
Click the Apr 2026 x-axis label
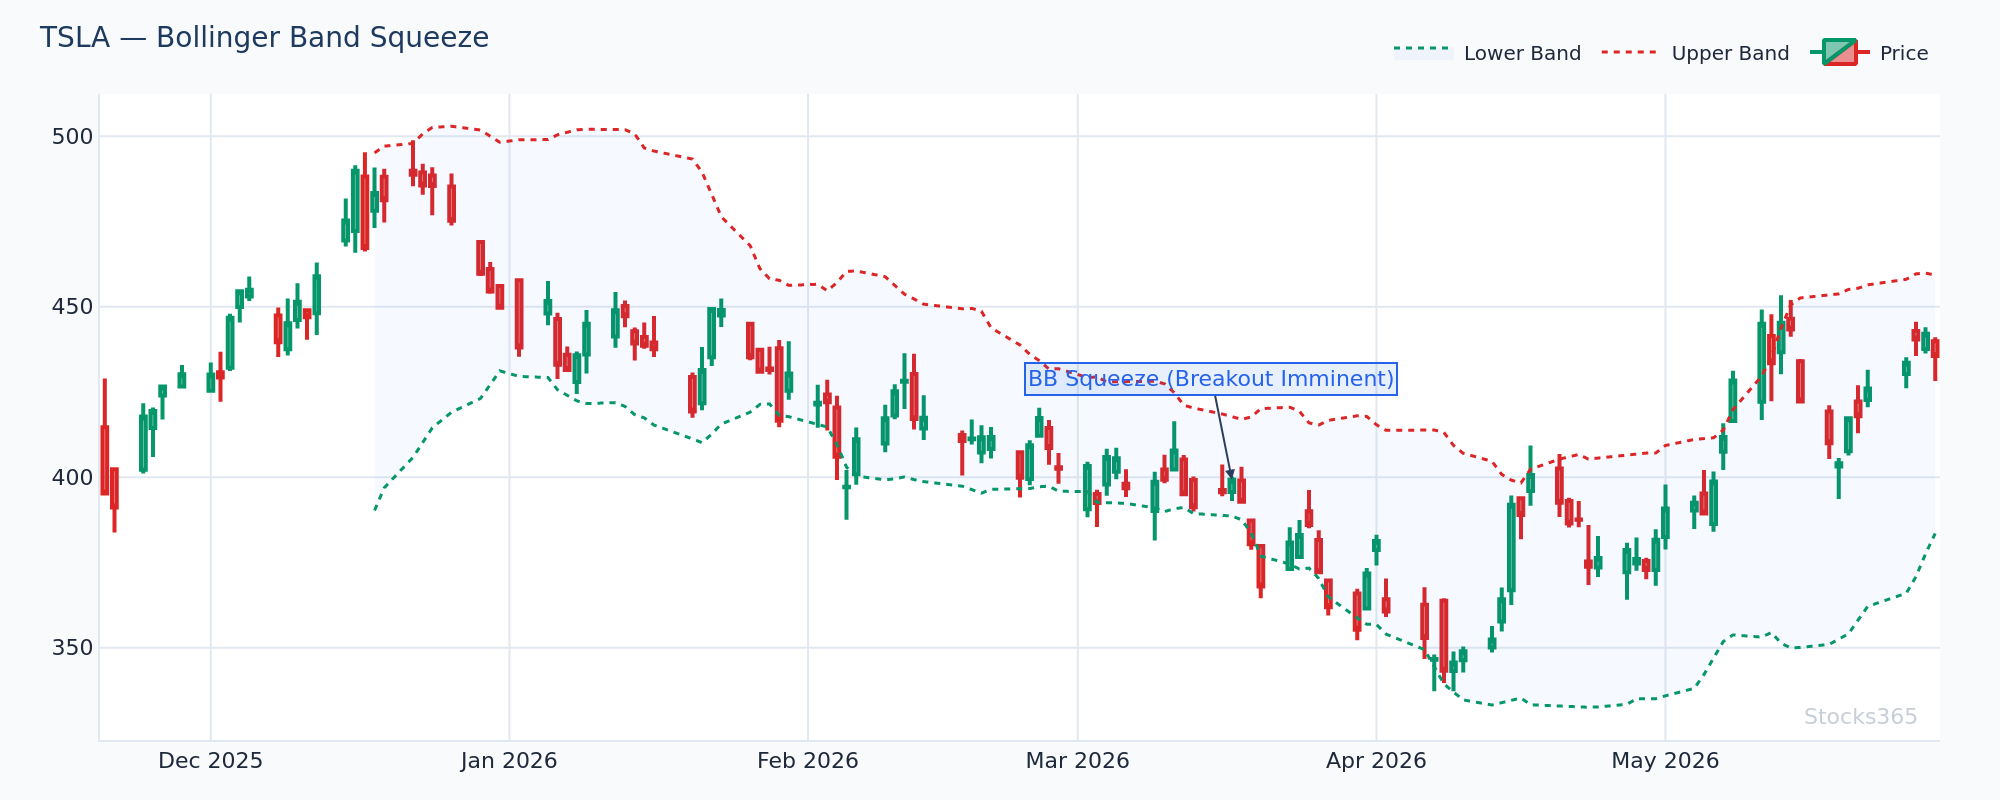click(1376, 761)
